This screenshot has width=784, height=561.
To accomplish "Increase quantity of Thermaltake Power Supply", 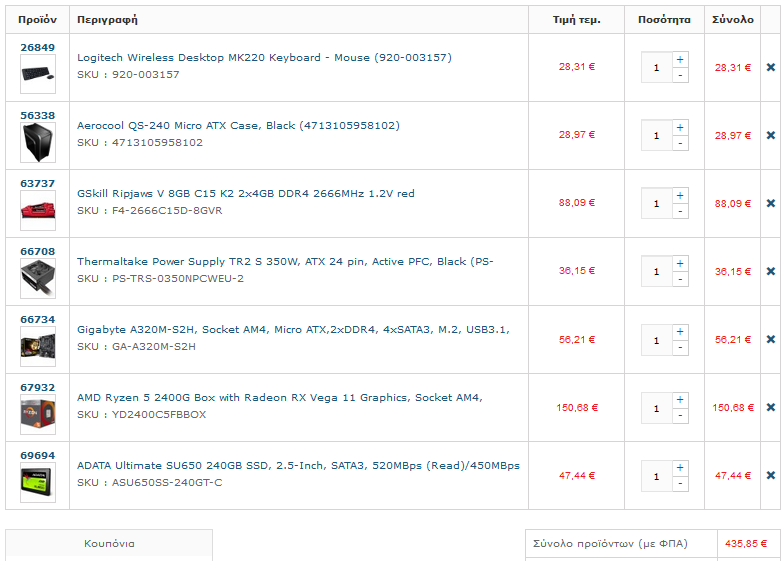I will tap(680, 264).
